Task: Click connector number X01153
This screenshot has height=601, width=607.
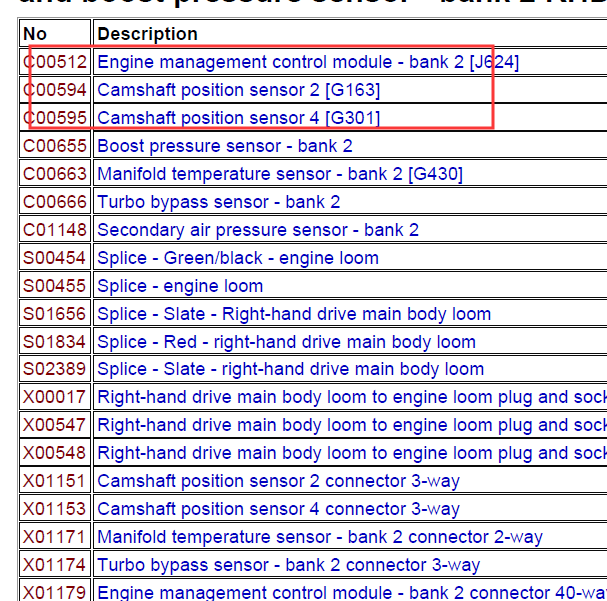Action: (x=55, y=509)
